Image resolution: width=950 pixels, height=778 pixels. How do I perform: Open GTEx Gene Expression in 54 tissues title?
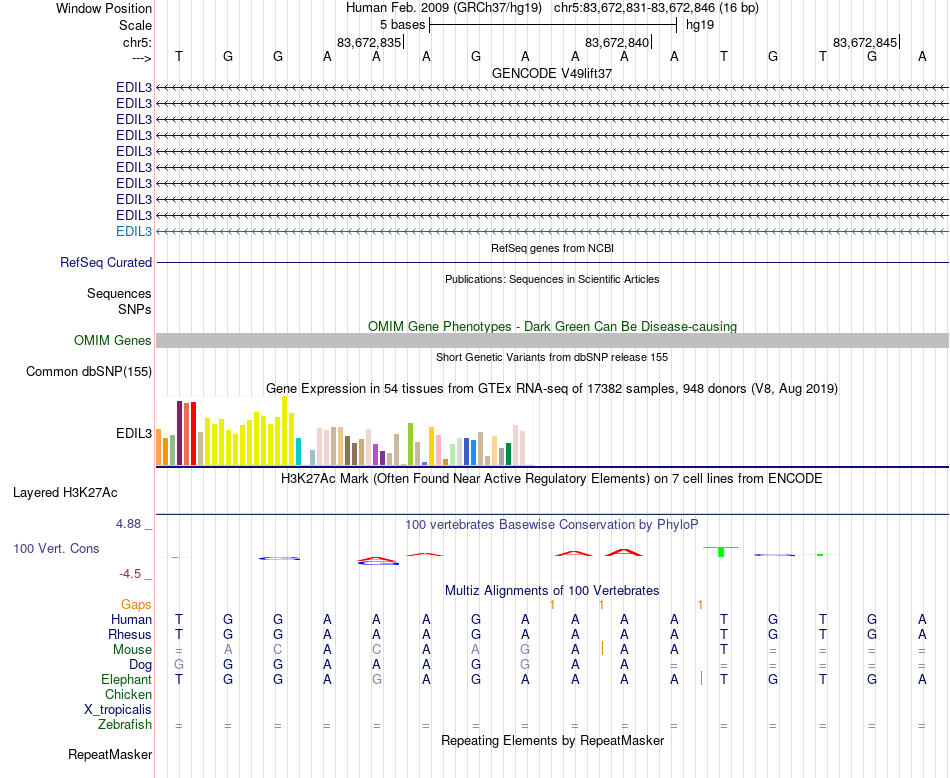tap(552, 388)
